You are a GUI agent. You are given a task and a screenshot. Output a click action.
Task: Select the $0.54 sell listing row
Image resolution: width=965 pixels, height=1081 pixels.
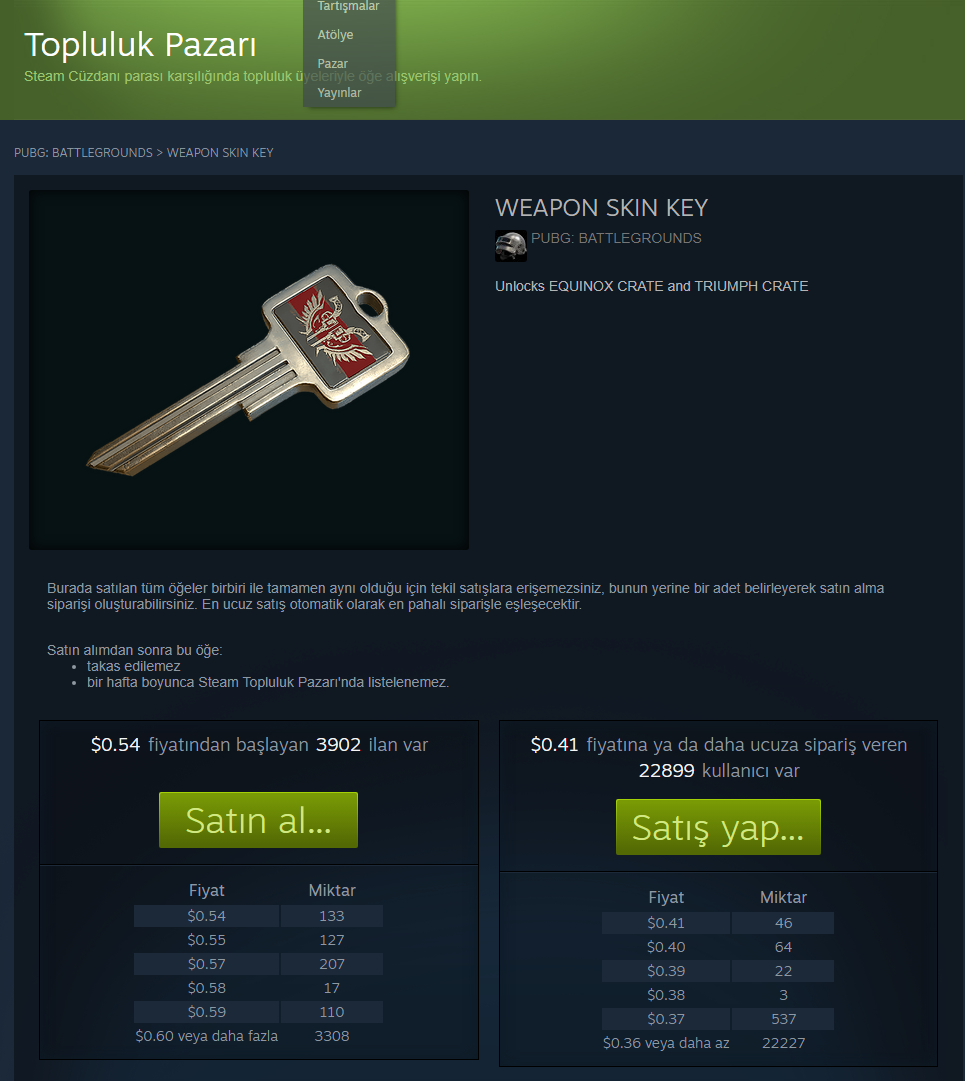258,916
